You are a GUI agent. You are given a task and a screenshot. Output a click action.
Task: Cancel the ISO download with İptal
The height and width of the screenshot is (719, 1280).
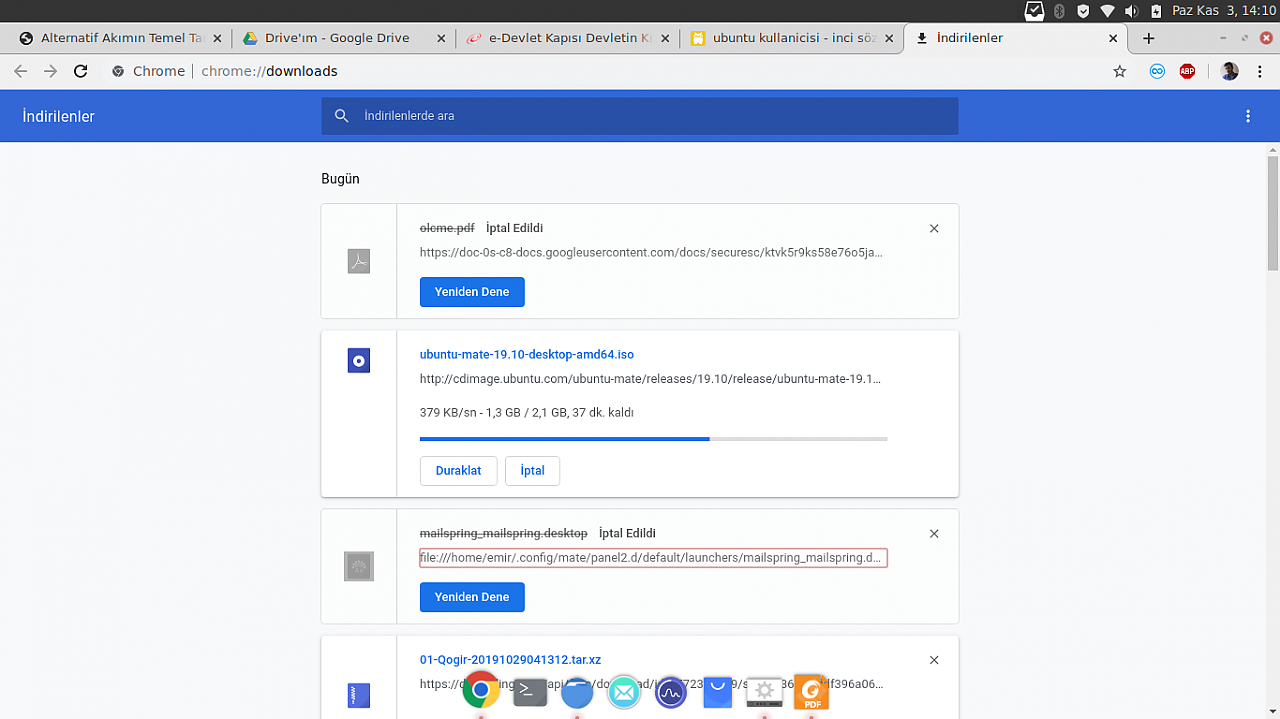click(x=533, y=471)
